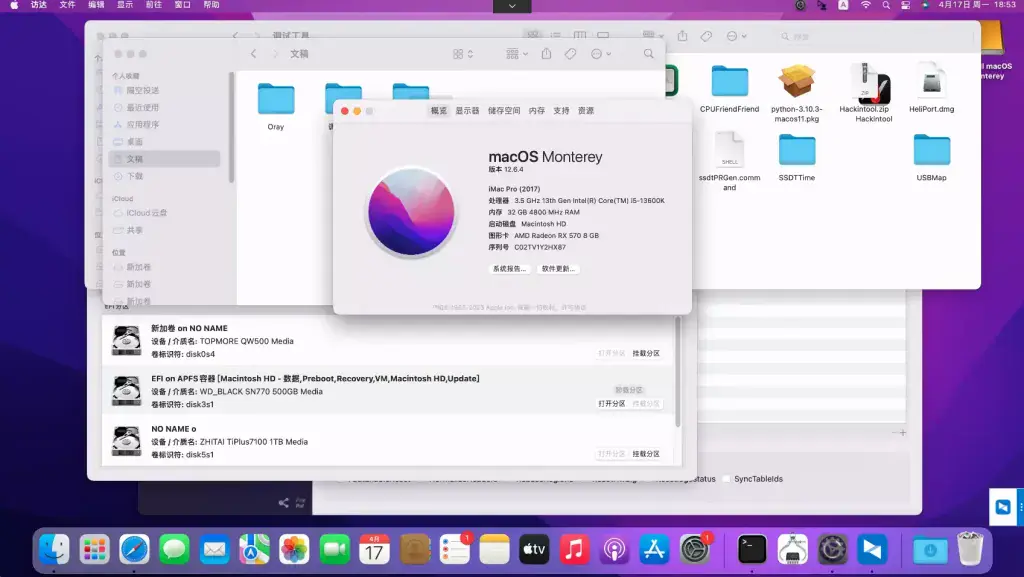1024x577 pixels.
Task: Go back in the 文稿 Finder window
Action: pos(253,54)
